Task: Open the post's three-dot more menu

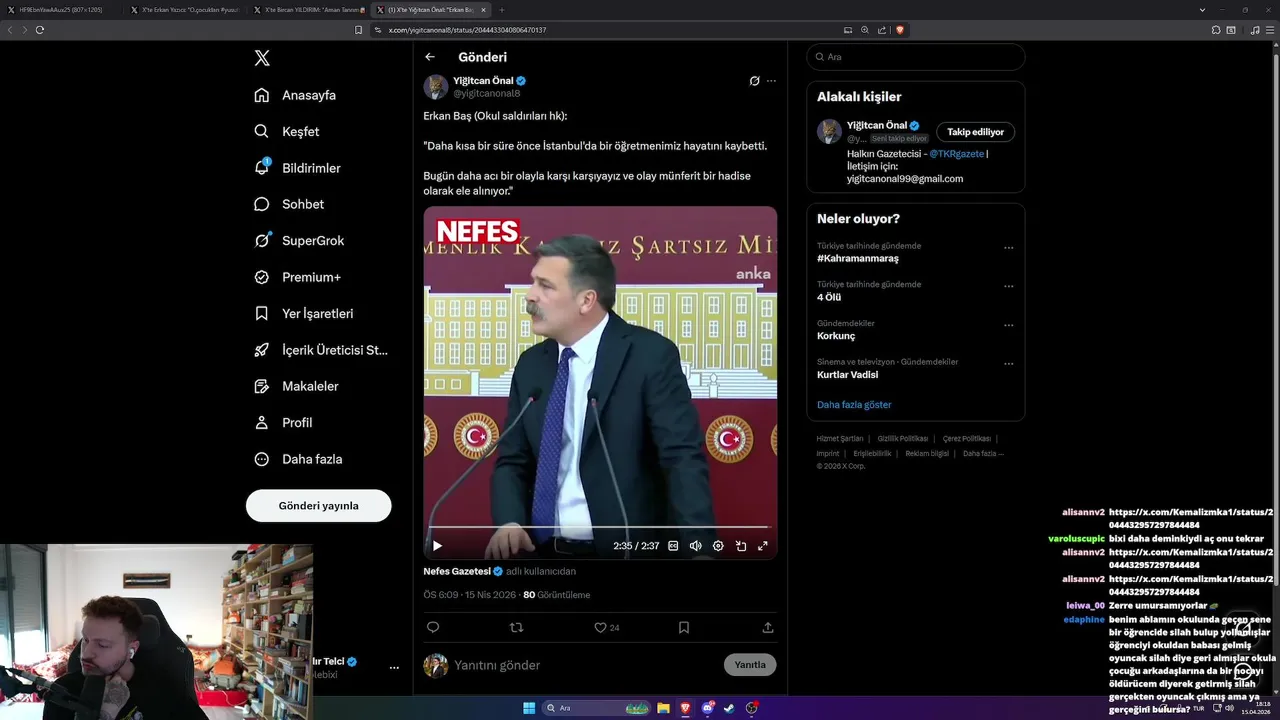Action: [771, 81]
